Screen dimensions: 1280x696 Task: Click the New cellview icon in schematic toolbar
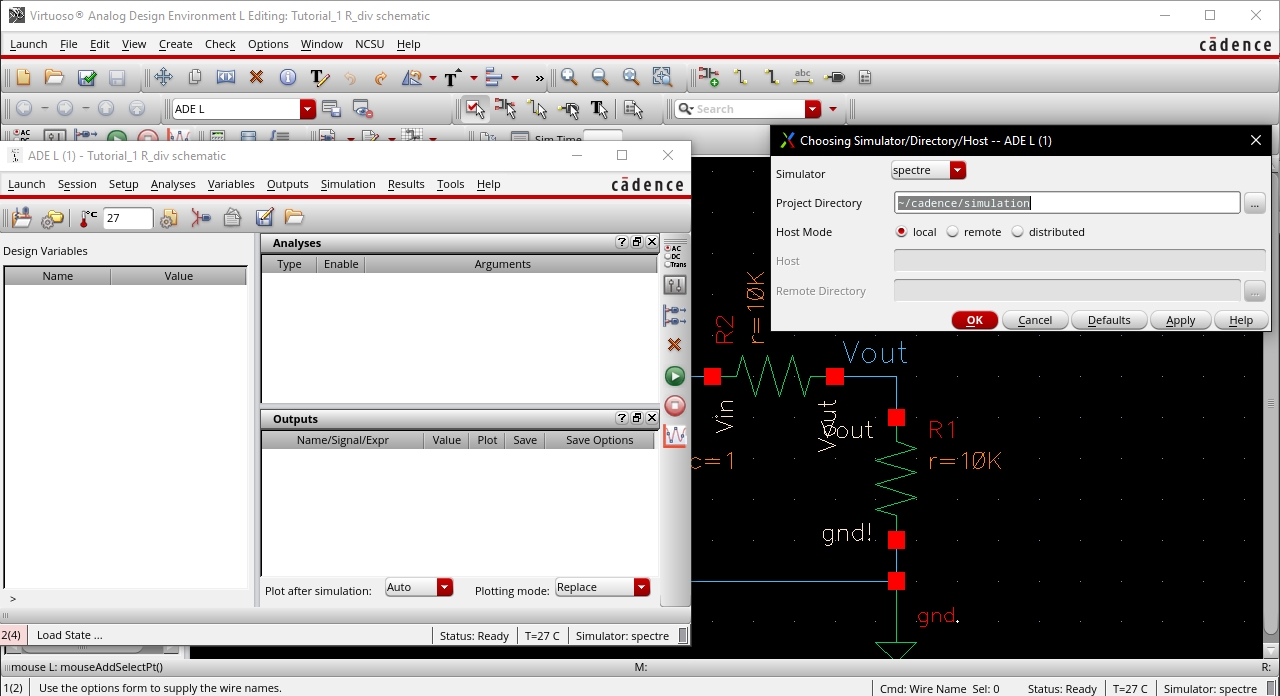[x=24, y=77]
